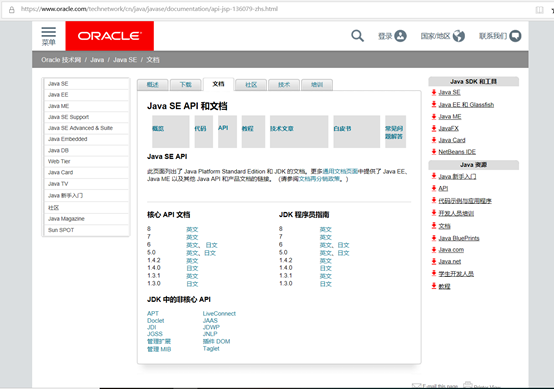This screenshot has width=554, height=389.
Task: Click the 代码 section tile link
Action: click(200, 129)
